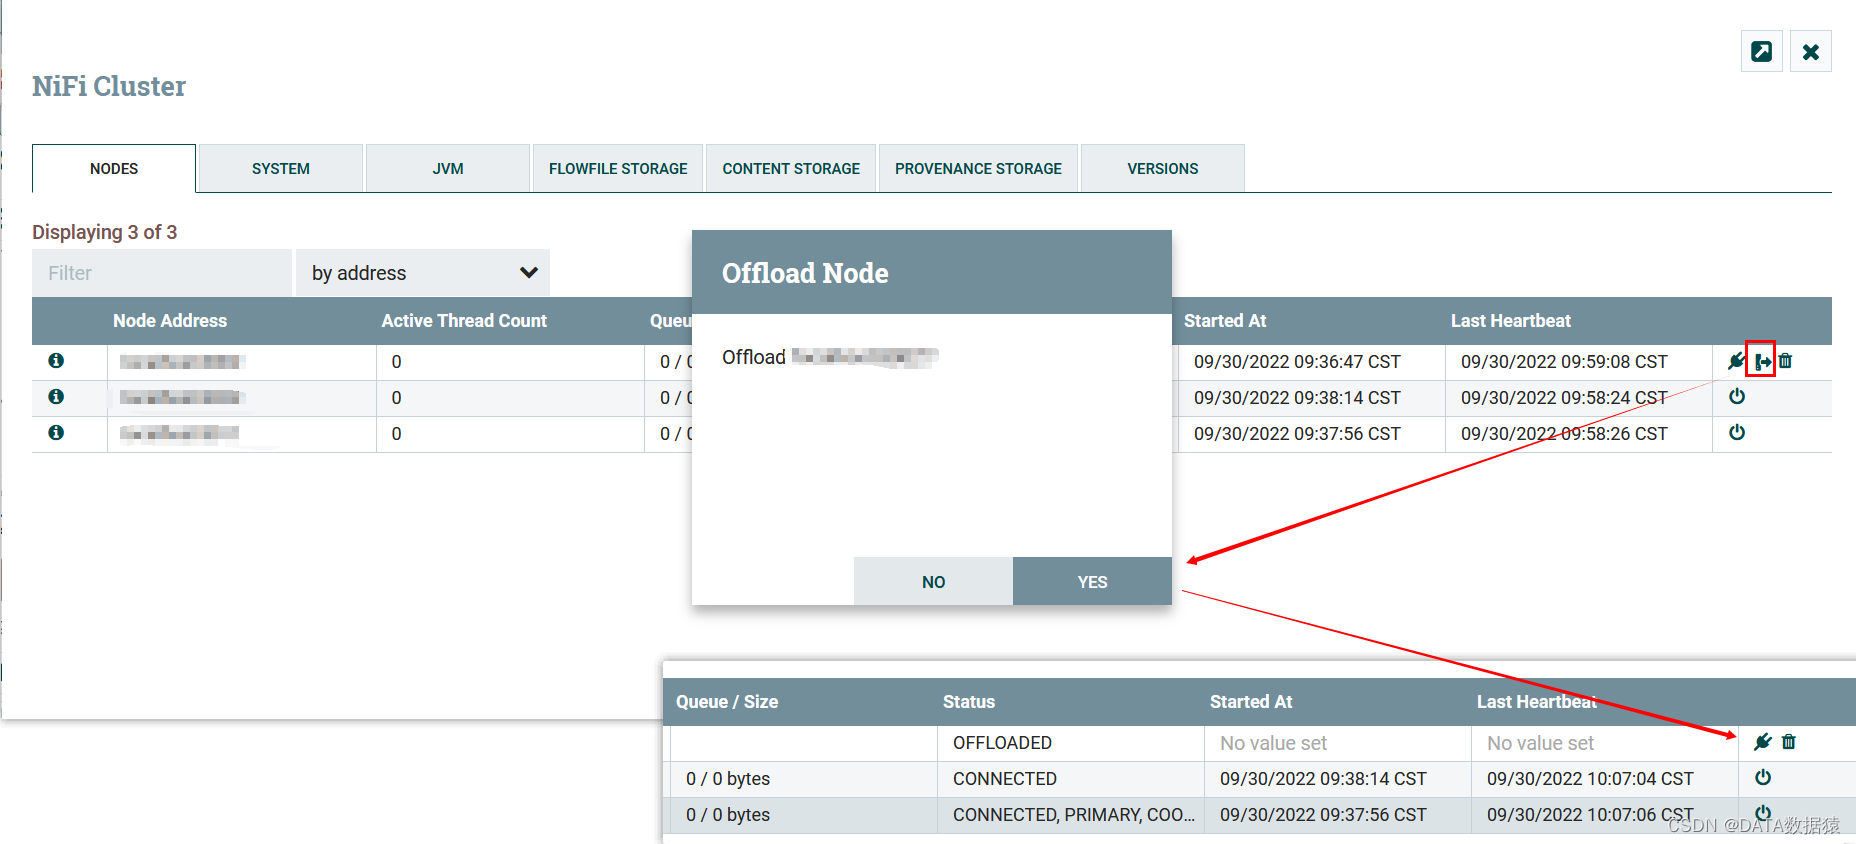Click power icon on the CONNECTED row
1856x844 pixels.
click(1763, 777)
